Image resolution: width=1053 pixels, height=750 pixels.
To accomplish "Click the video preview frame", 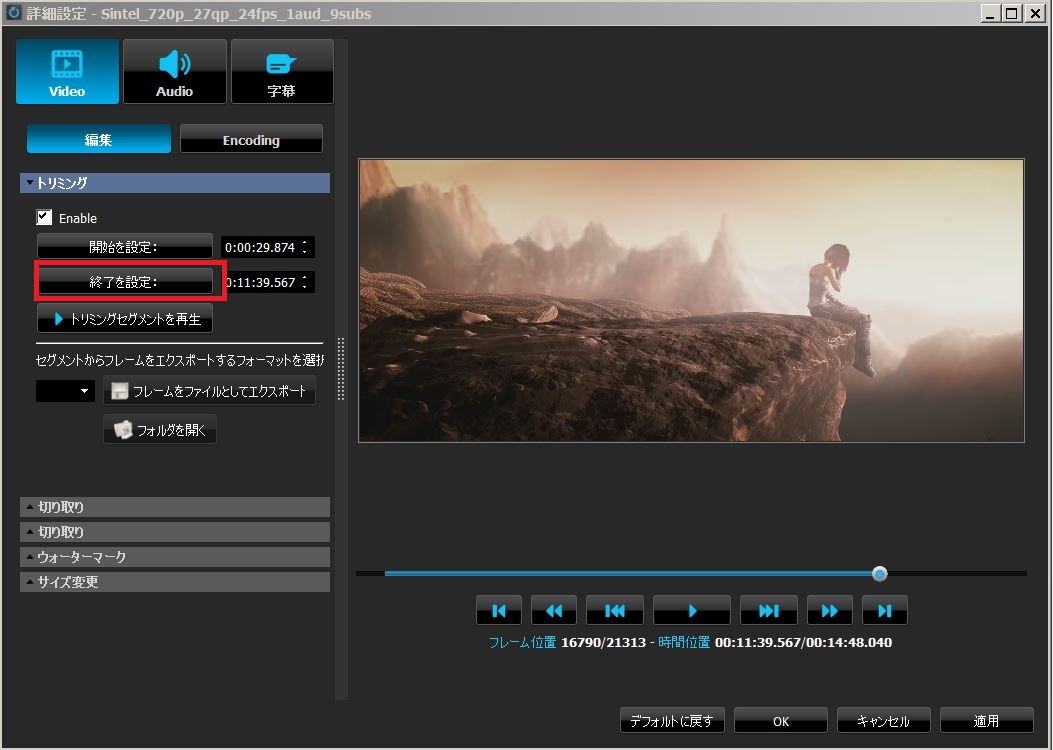I will pyautogui.click(x=692, y=301).
